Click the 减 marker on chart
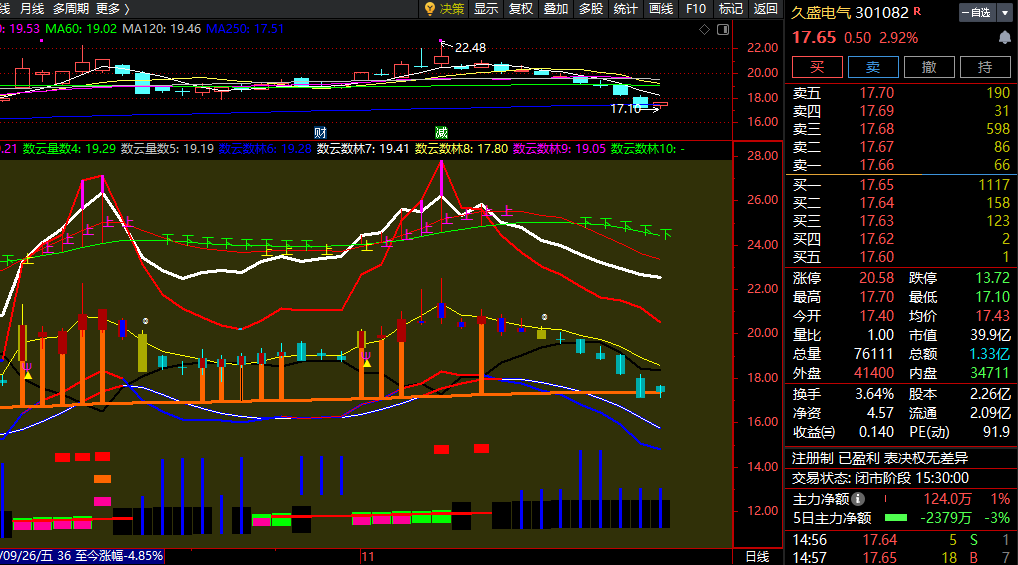The height and width of the screenshot is (565, 1018). [x=441, y=132]
